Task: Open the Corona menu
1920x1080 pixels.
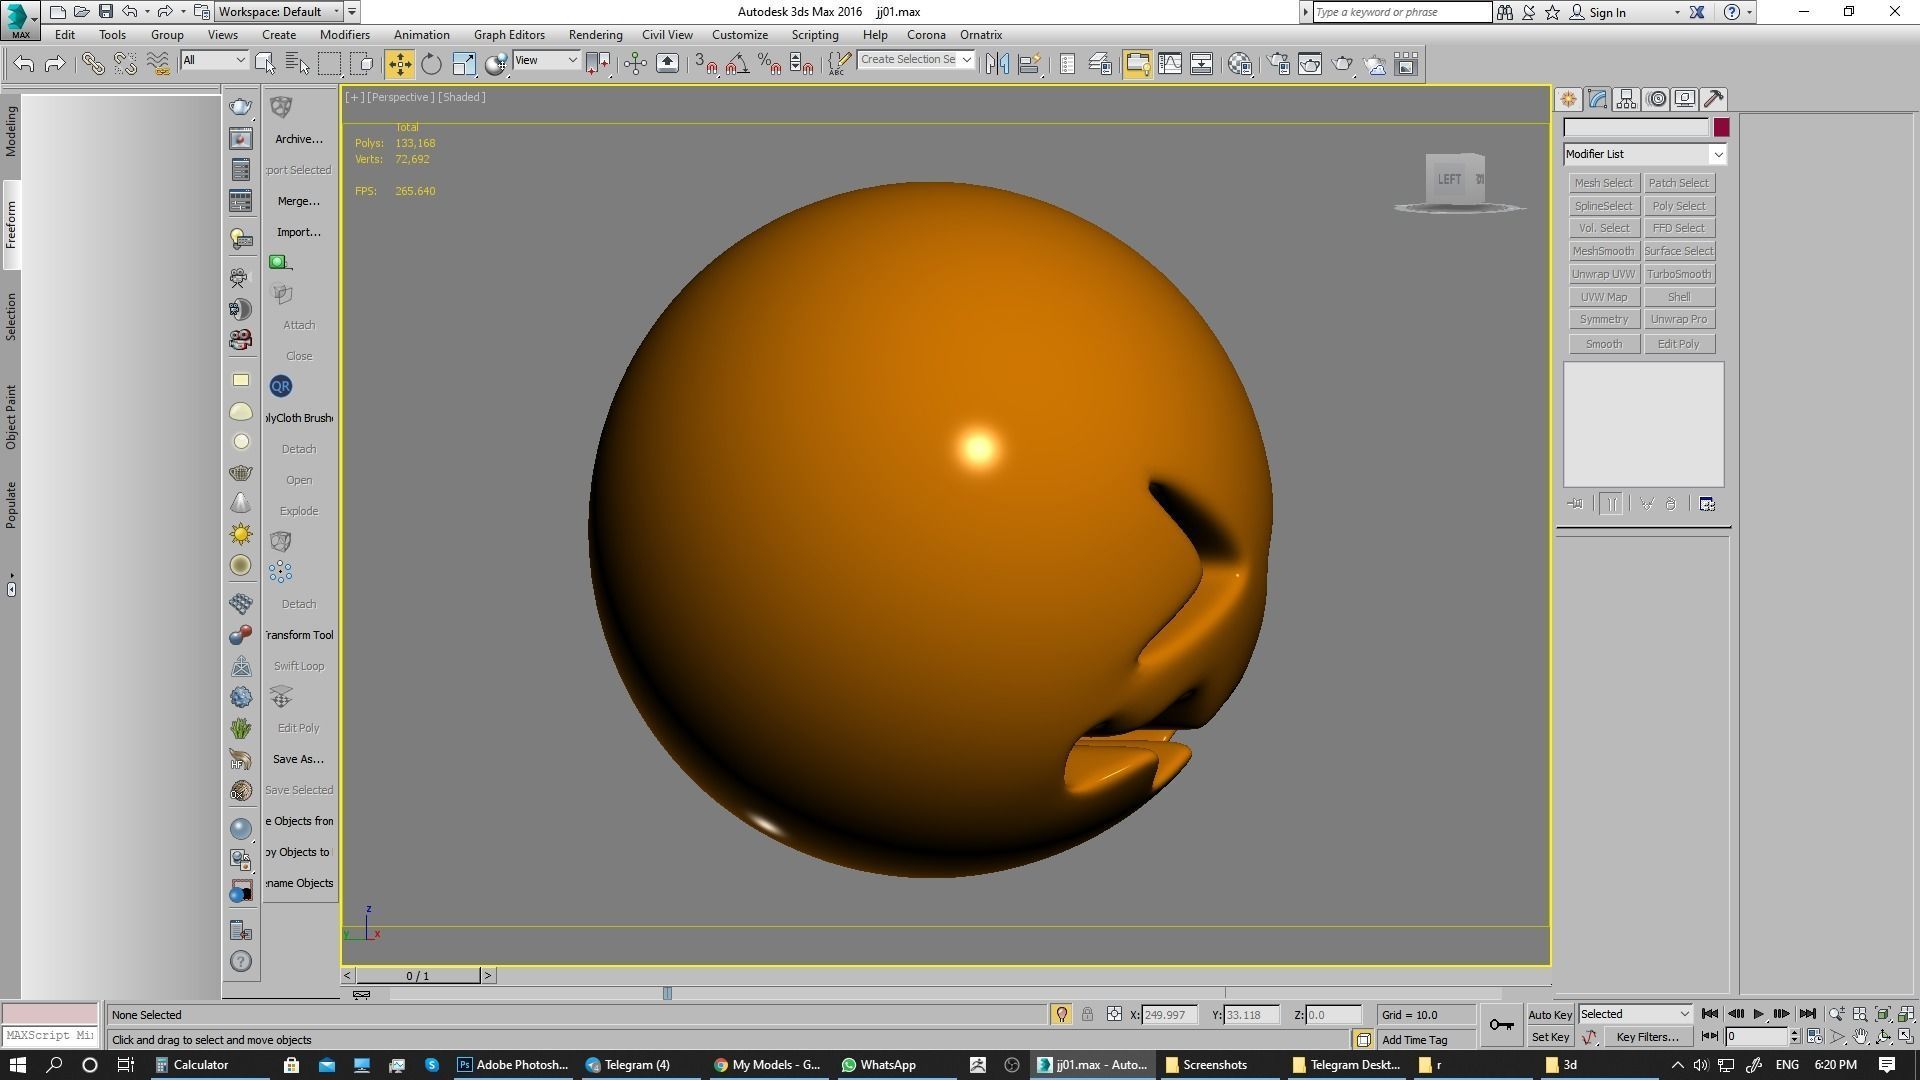Action: tap(926, 35)
